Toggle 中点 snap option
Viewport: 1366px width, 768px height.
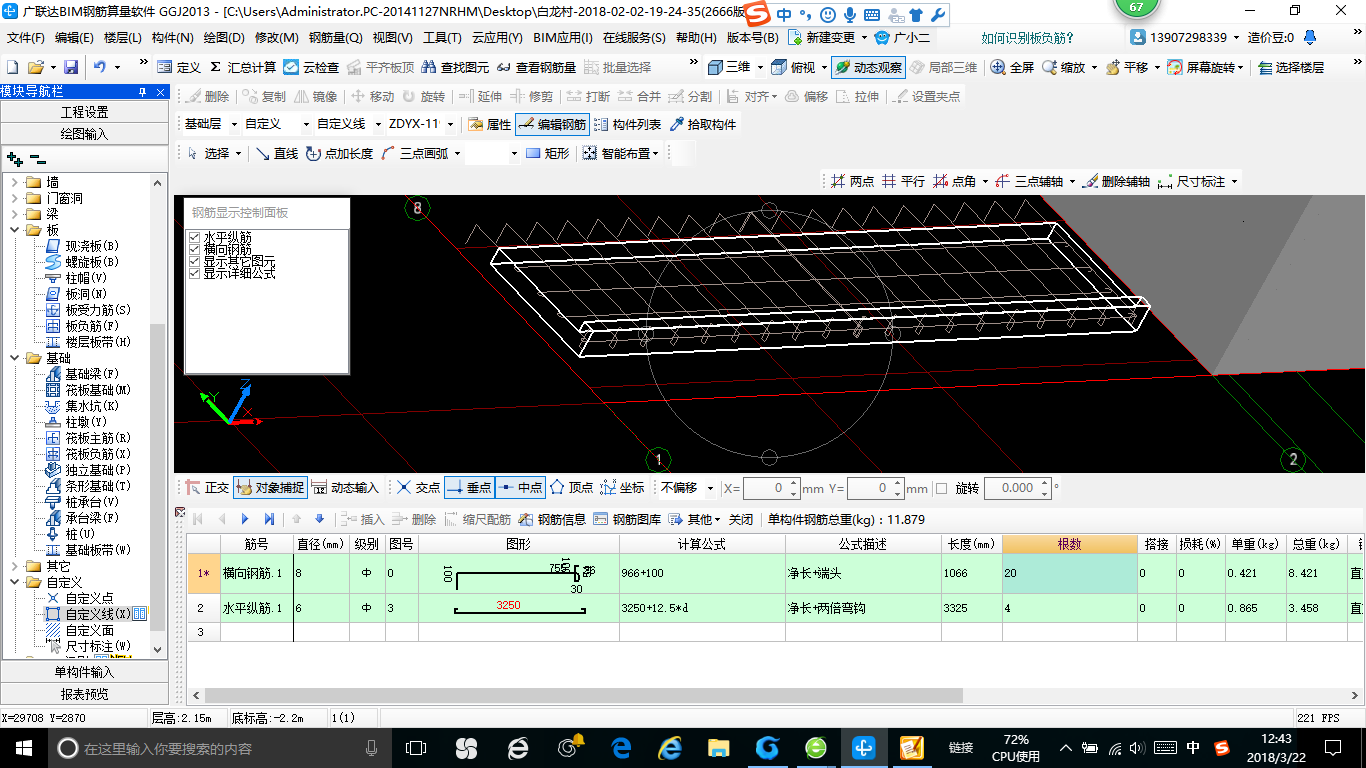point(520,488)
